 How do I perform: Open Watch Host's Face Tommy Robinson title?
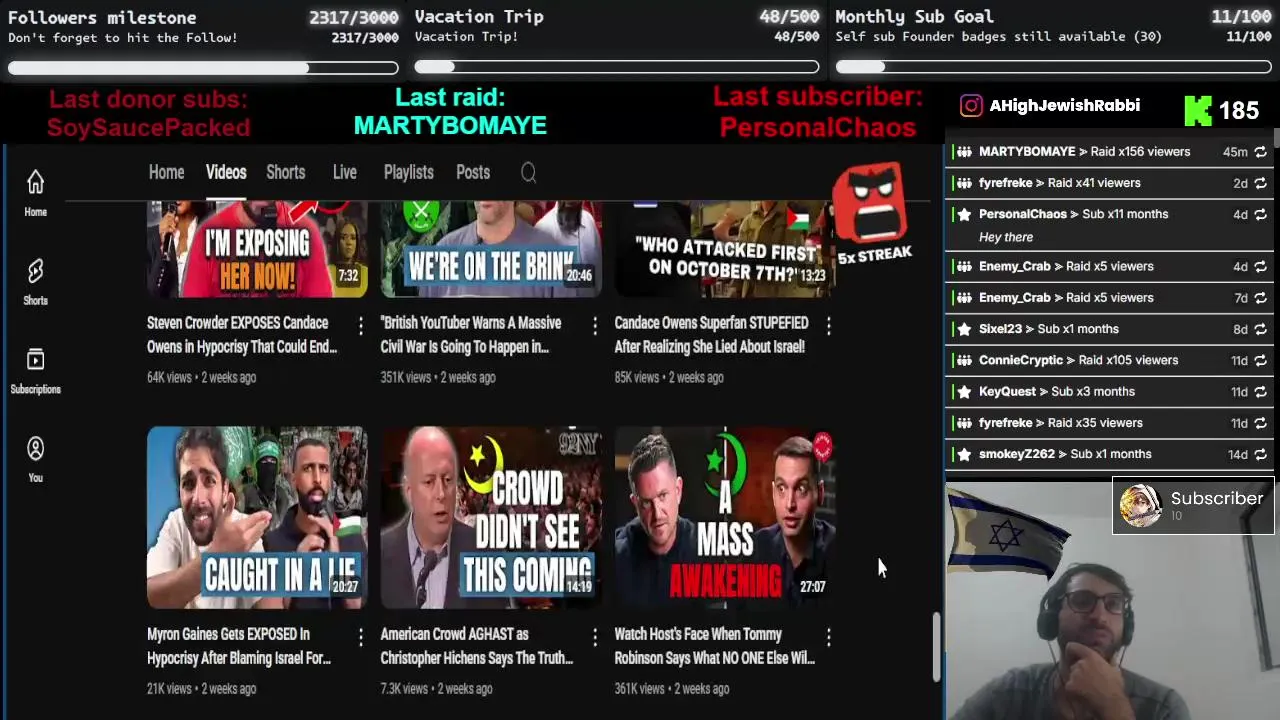coord(714,646)
